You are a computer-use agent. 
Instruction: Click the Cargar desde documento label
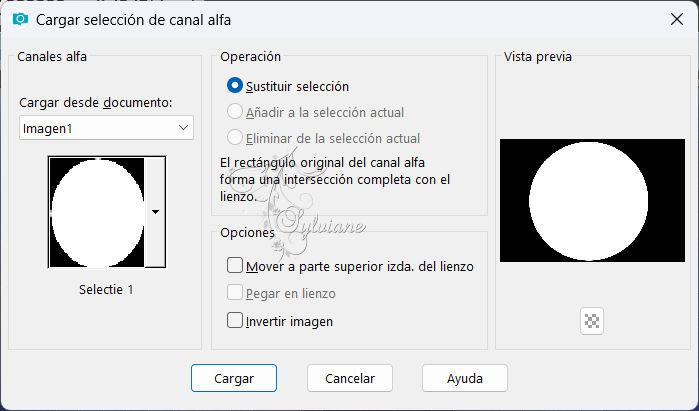tap(96, 103)
